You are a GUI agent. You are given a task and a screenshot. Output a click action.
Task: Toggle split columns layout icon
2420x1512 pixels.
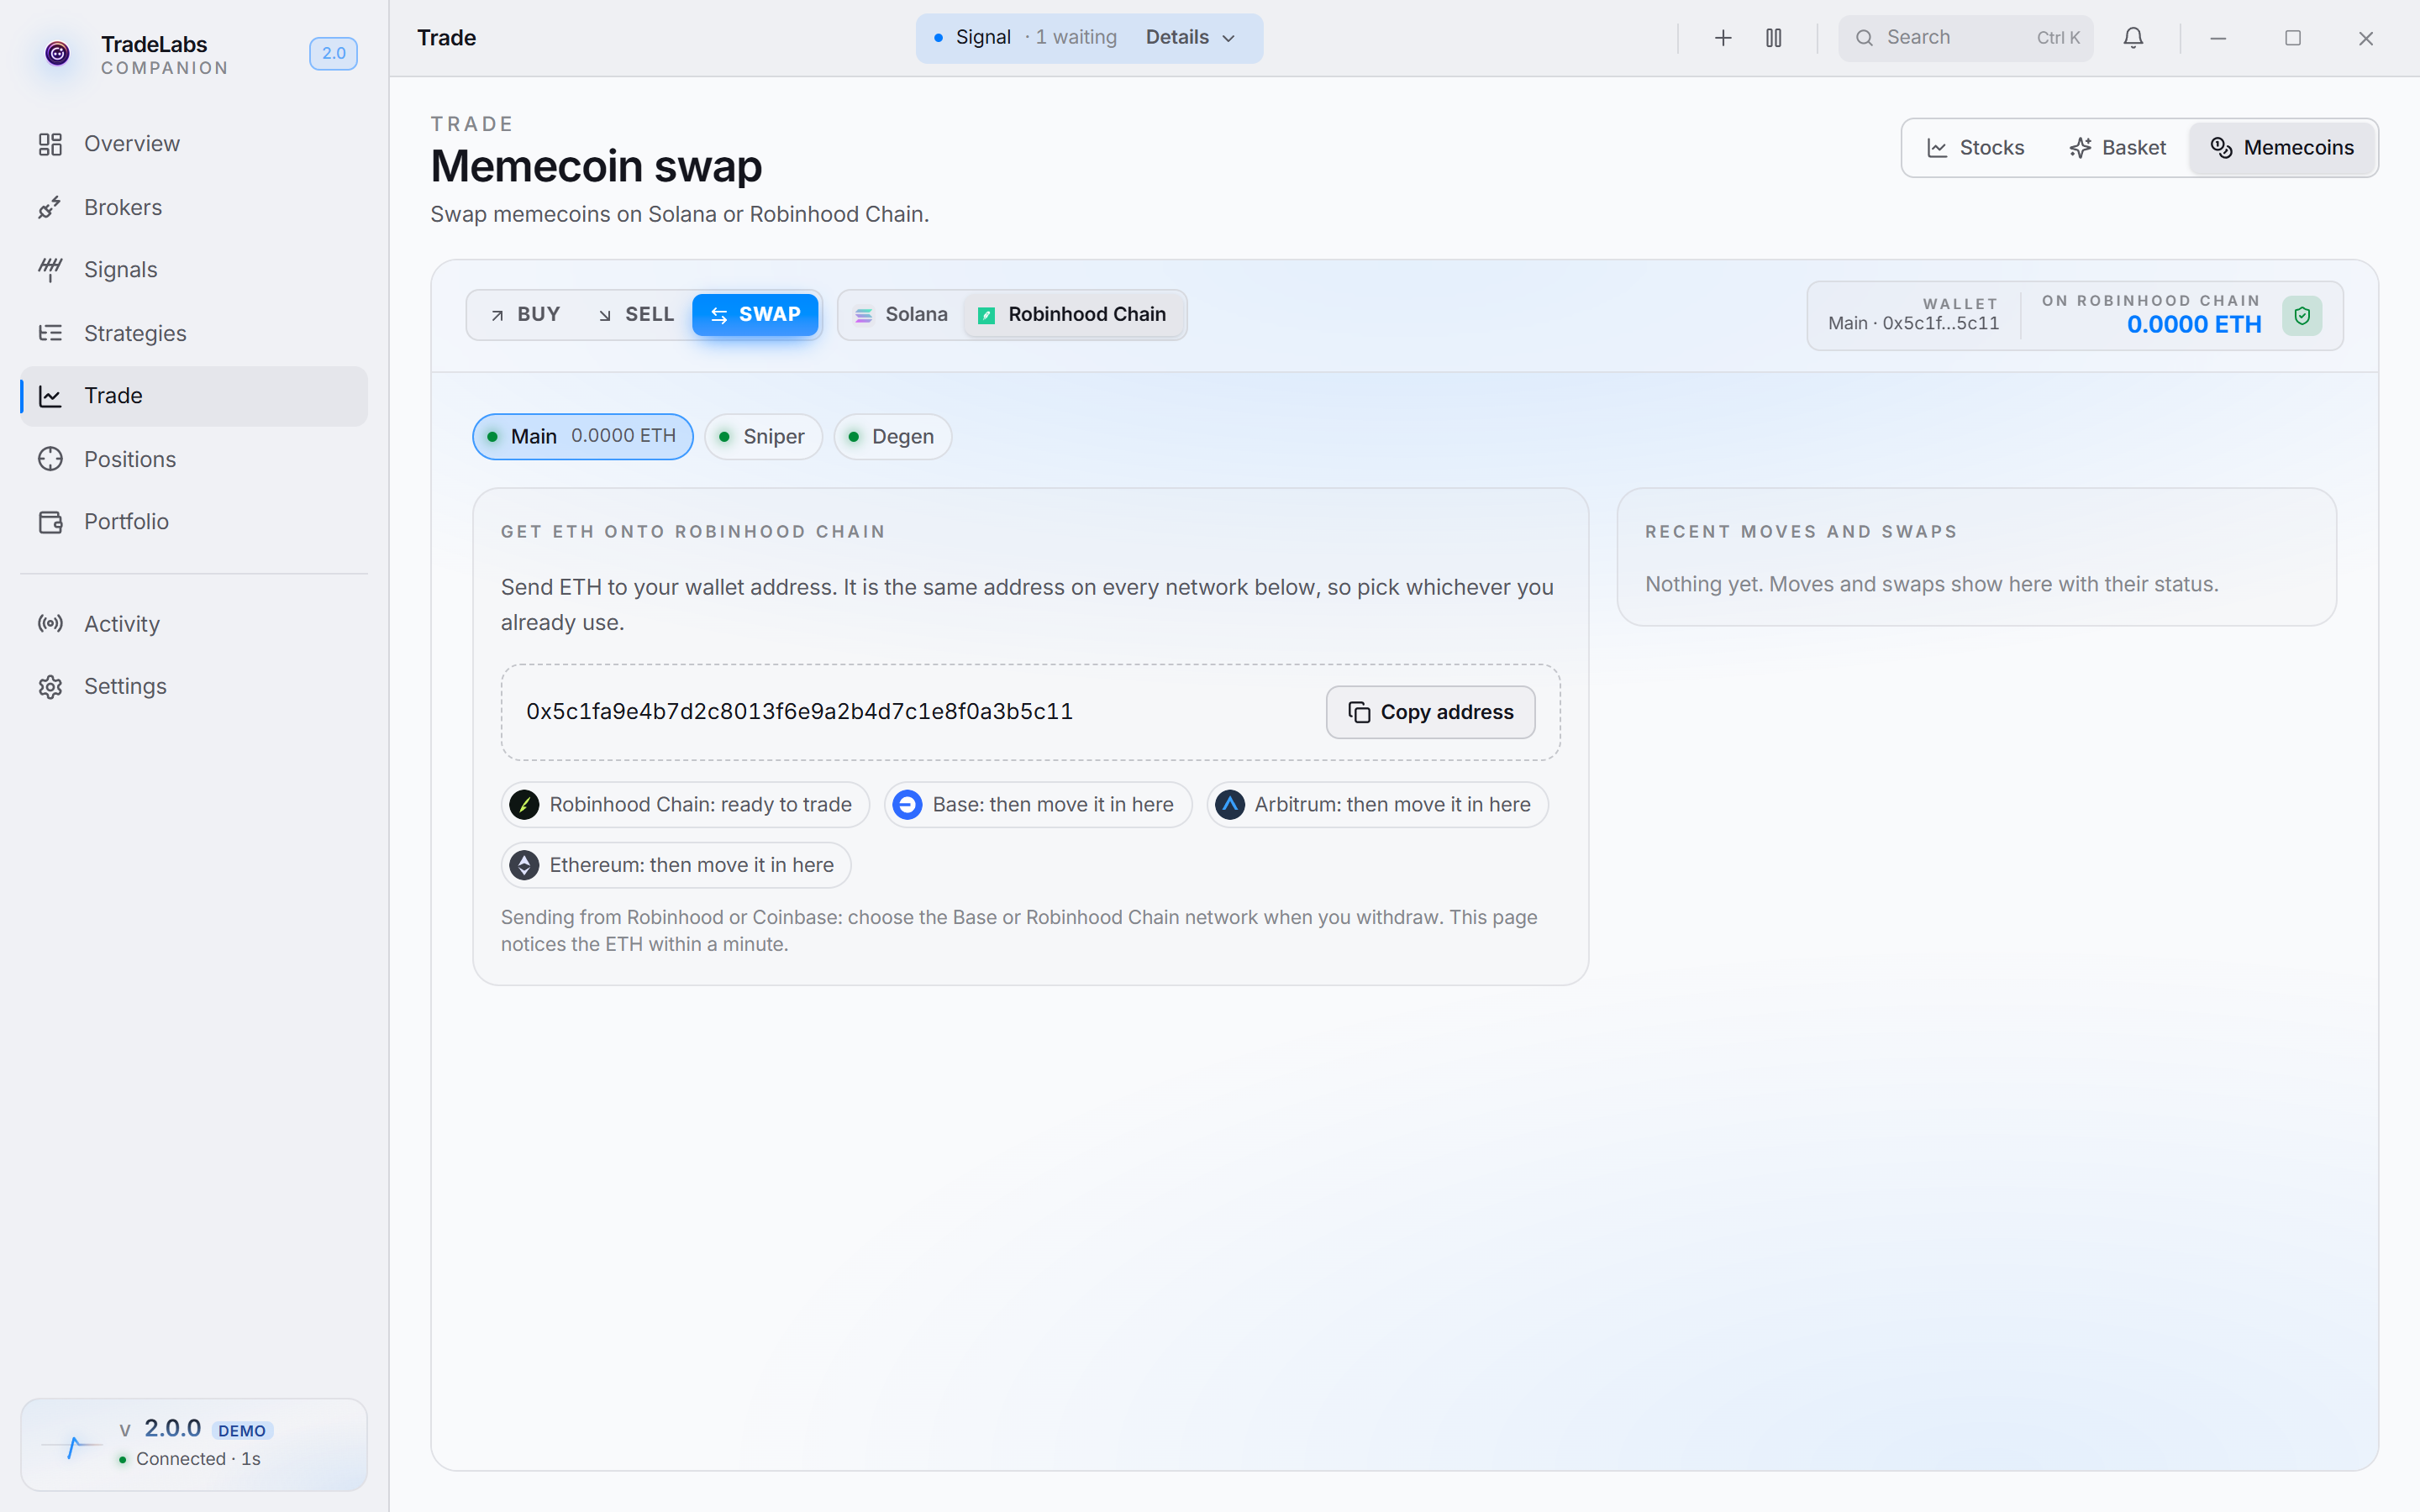tap(1773, 38)
